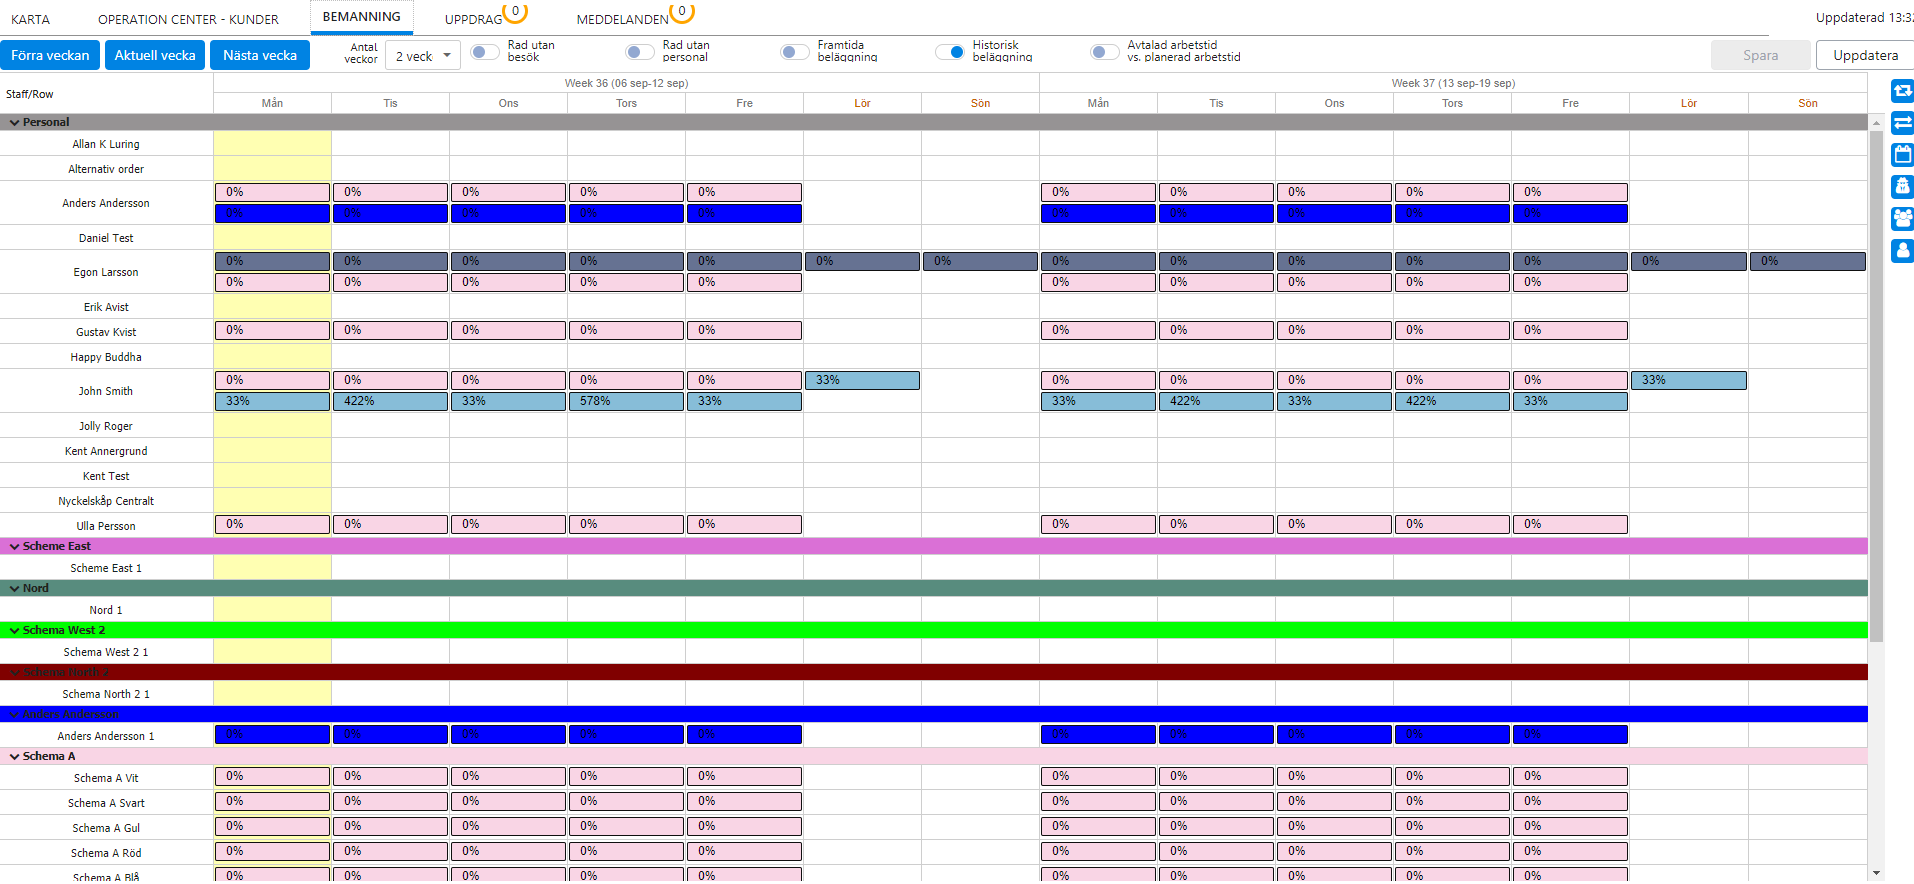
Task: Click the scrollbar down arrow
Action: 1876,873
